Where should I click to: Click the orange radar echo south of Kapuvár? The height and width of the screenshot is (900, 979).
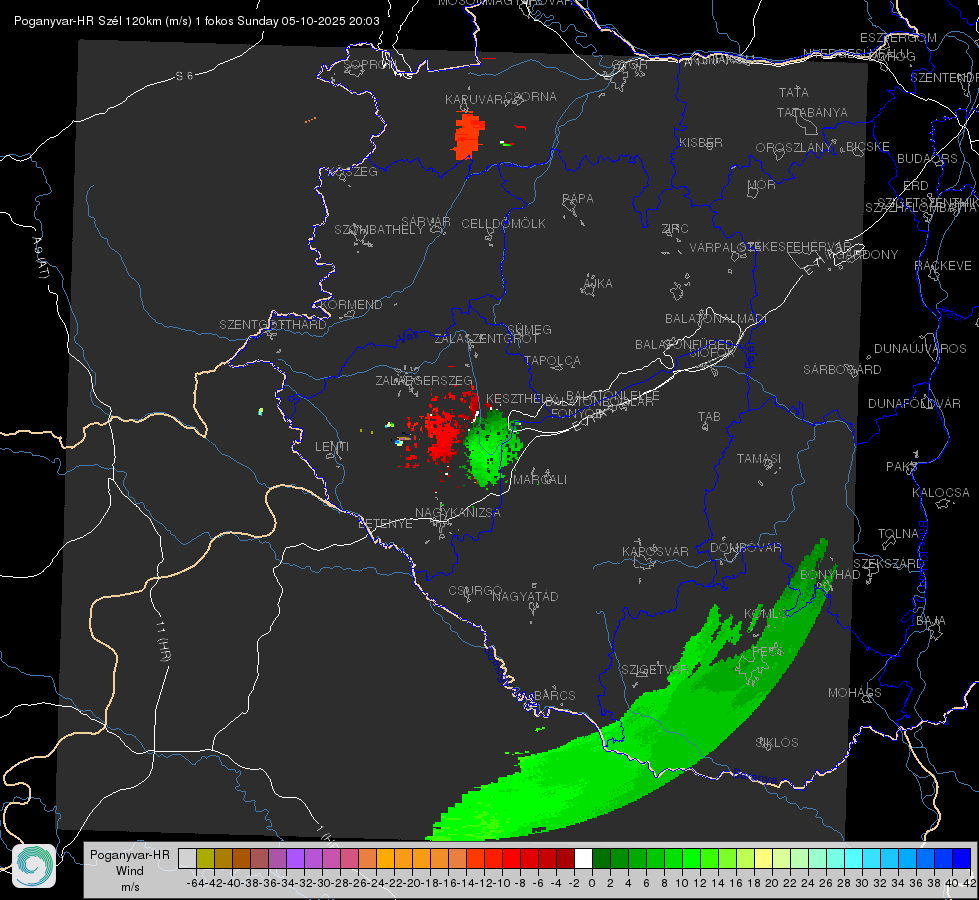tap(468, 136)
